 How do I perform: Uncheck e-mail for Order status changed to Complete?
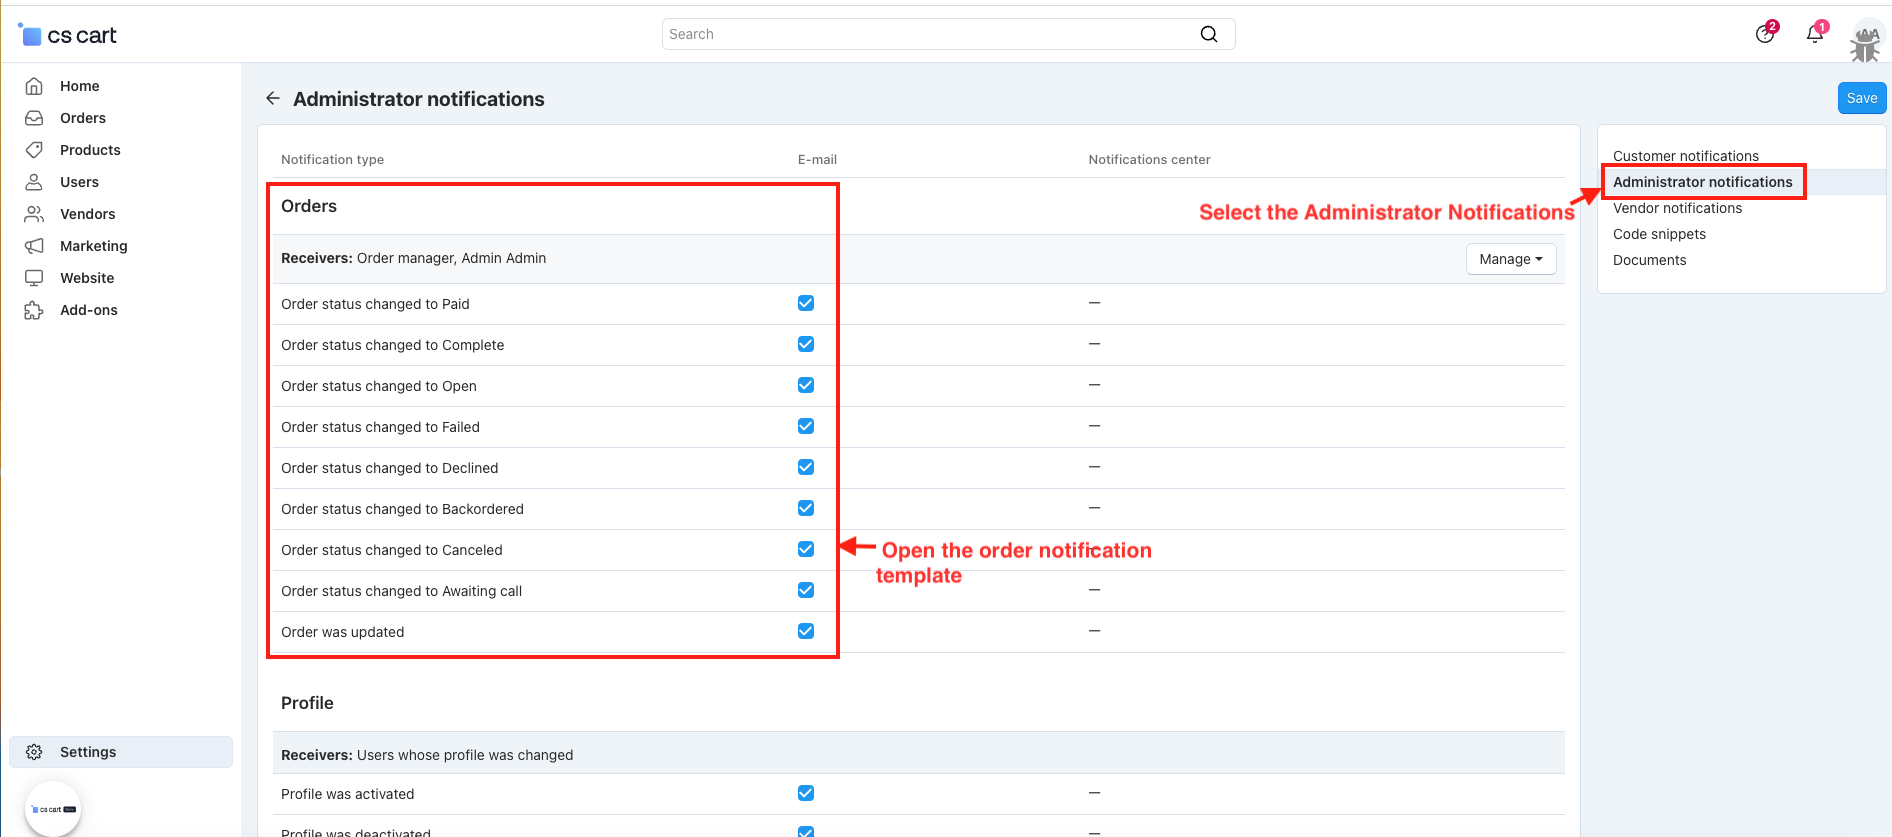point(806,344)
